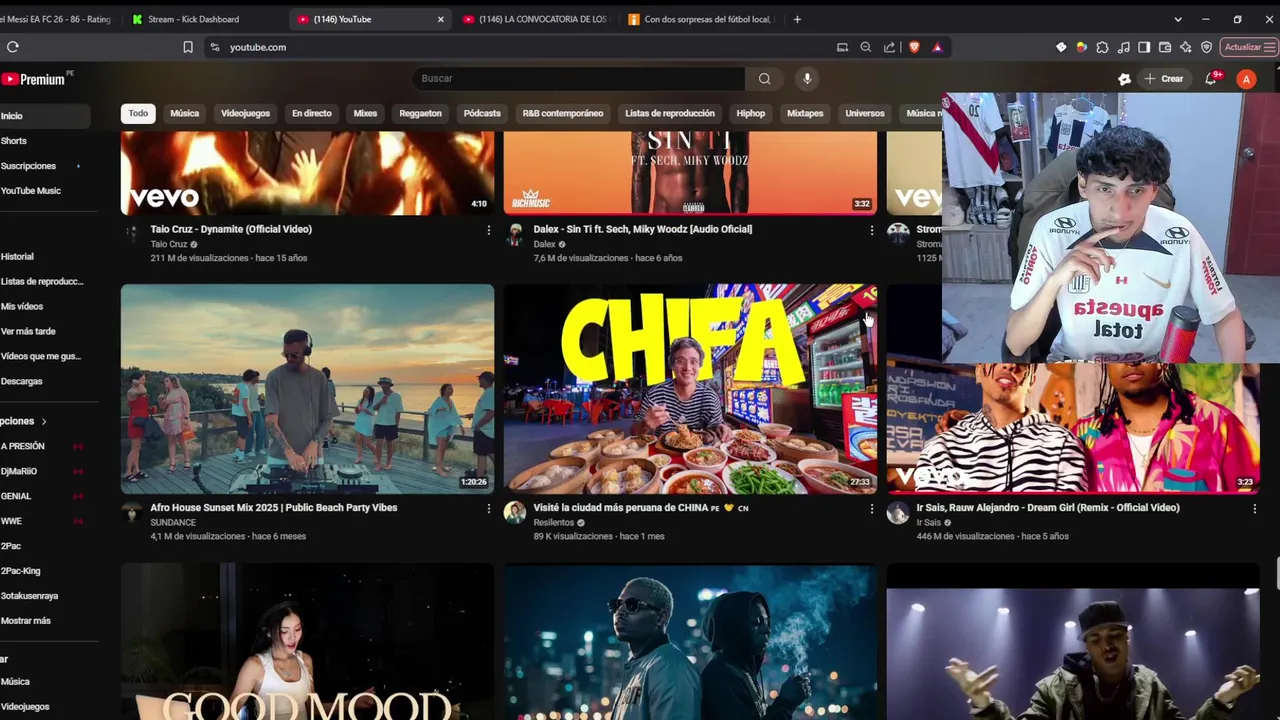1280x720 pixels.
Task: Select the Videojuegos filter chip
Action: coord(245,113)
